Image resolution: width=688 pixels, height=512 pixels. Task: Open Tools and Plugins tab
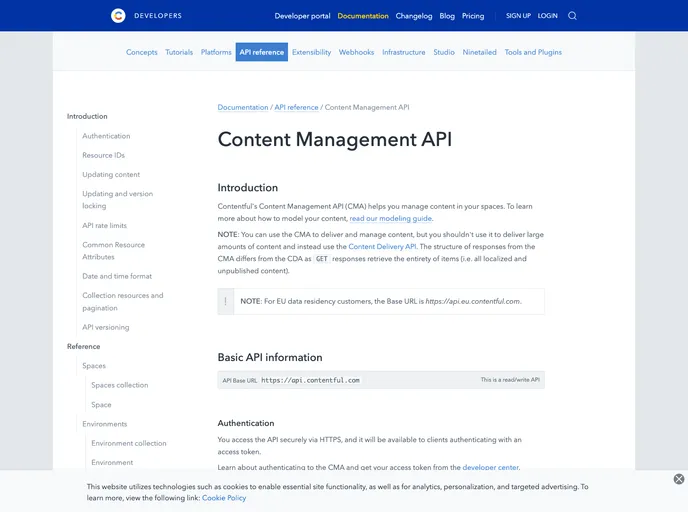[x=533, y=52]
